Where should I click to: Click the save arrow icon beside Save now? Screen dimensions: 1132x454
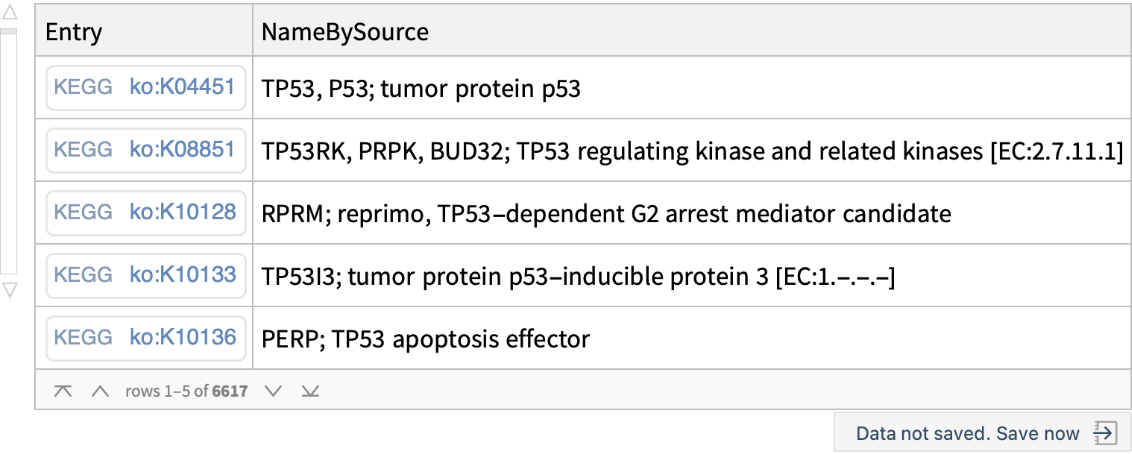1105,433
